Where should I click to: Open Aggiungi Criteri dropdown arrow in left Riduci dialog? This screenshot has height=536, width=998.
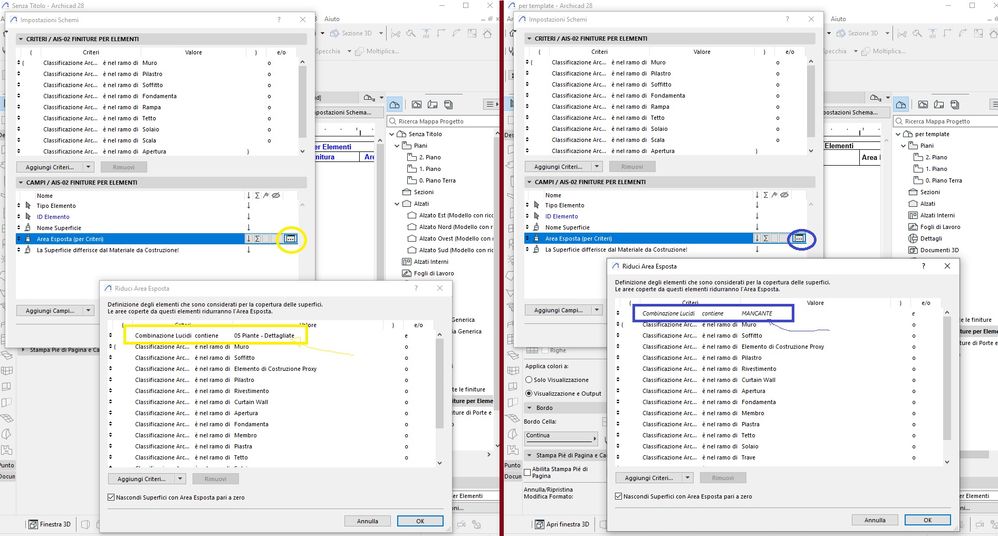point(180,479)
